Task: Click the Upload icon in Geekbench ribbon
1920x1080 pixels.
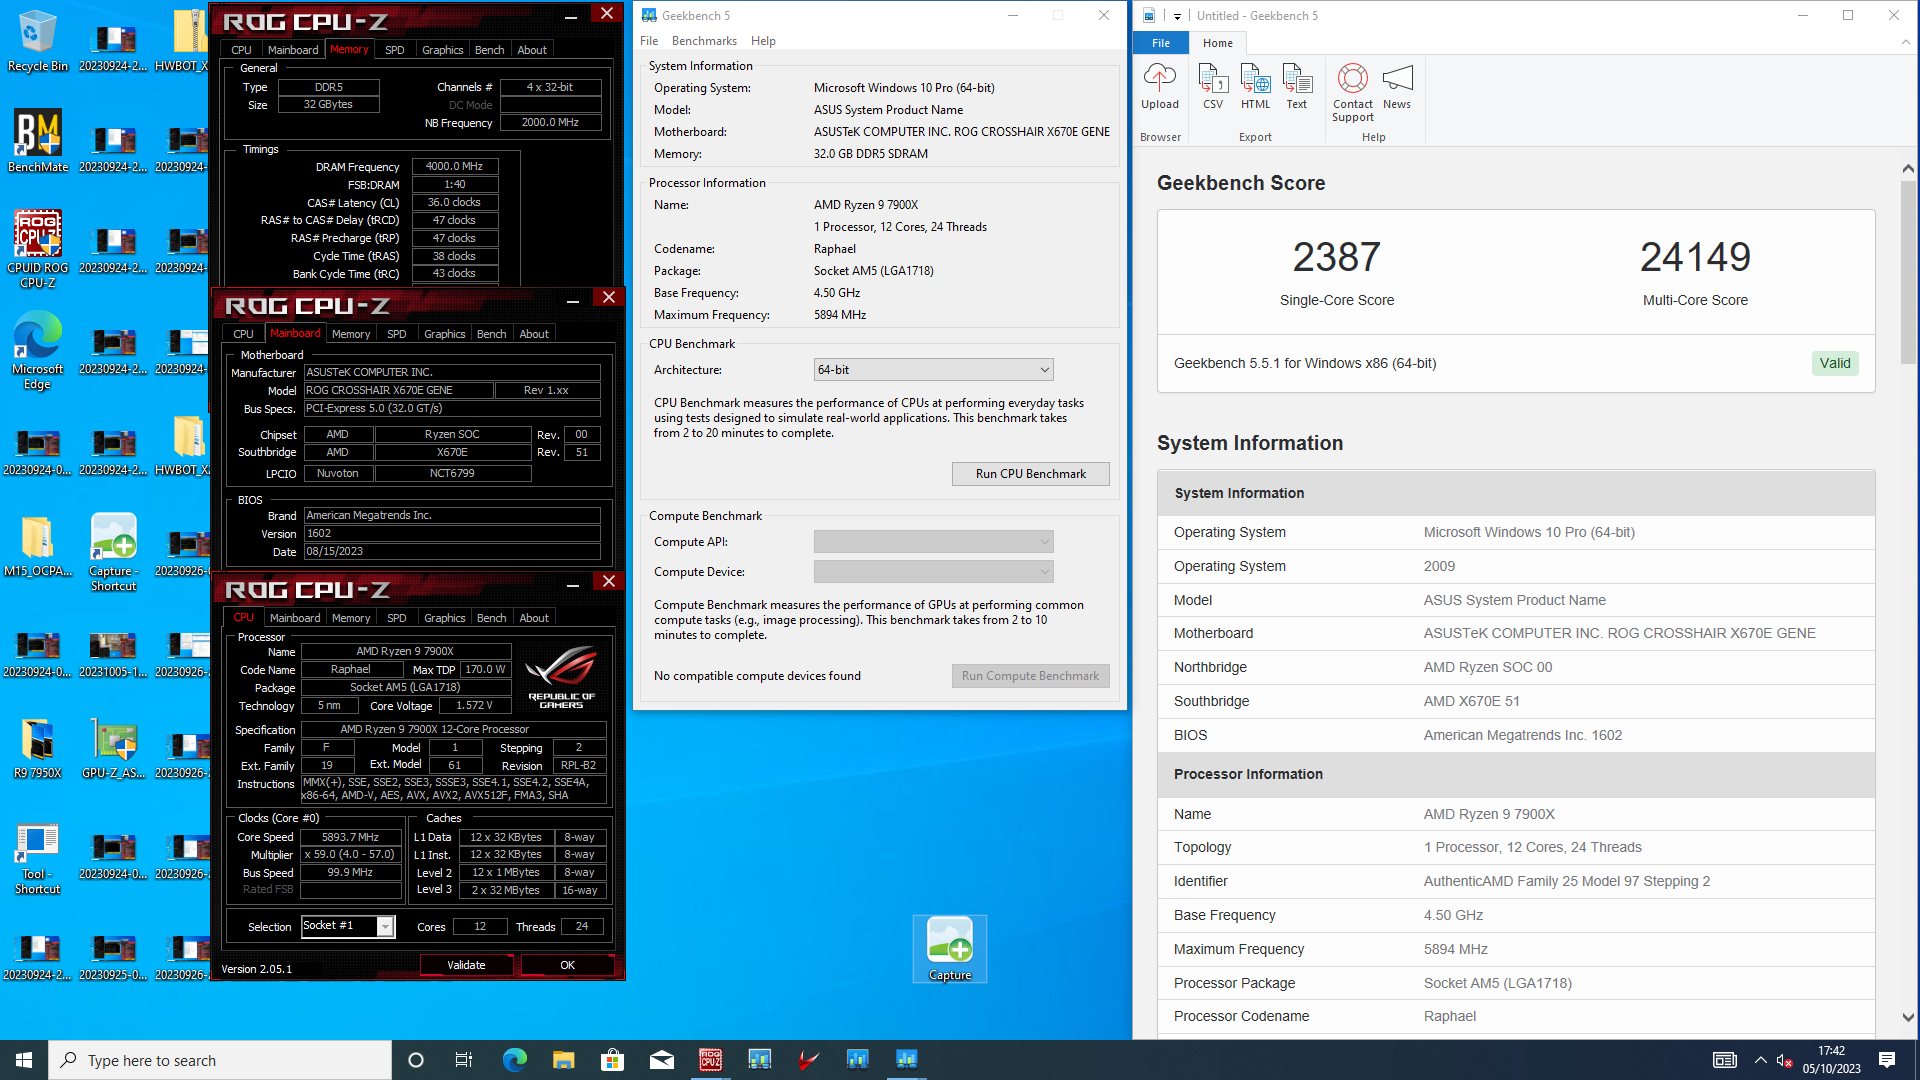Action: point(1160,86)
